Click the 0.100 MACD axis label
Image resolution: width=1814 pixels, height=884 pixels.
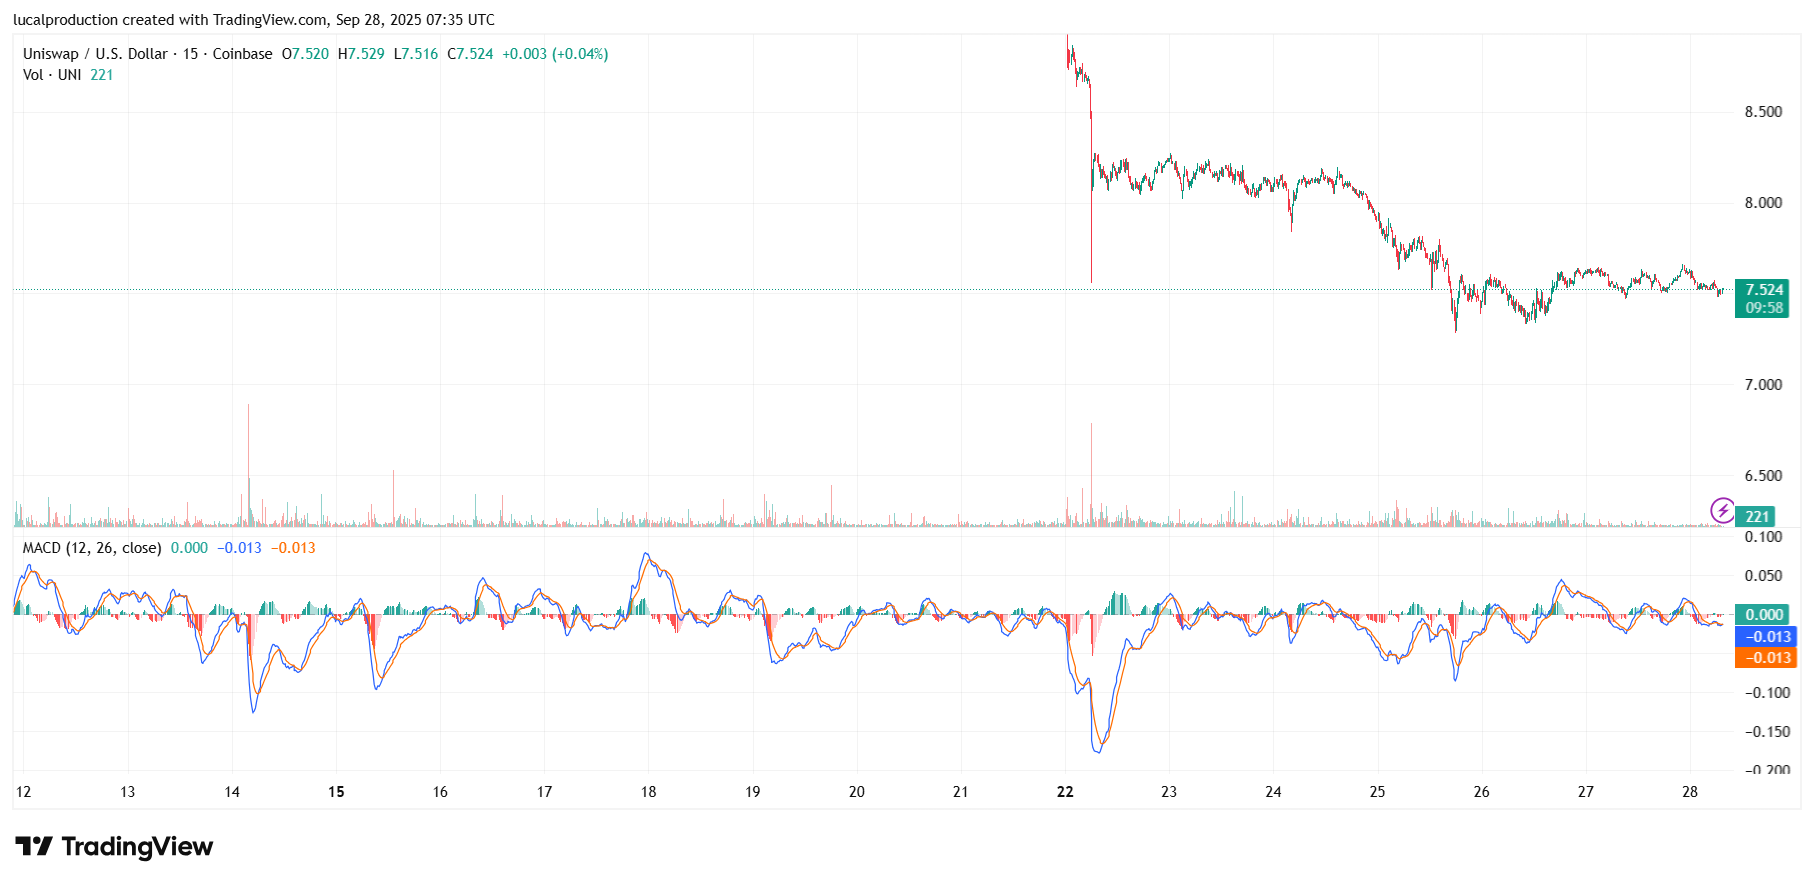[x=1763, y=537]
